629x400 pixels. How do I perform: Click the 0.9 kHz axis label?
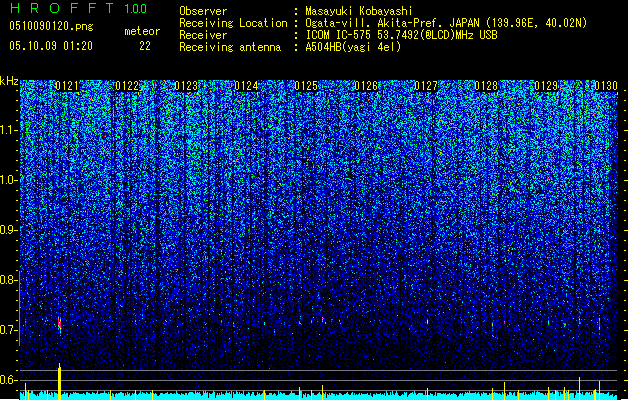tap(9, 230)
